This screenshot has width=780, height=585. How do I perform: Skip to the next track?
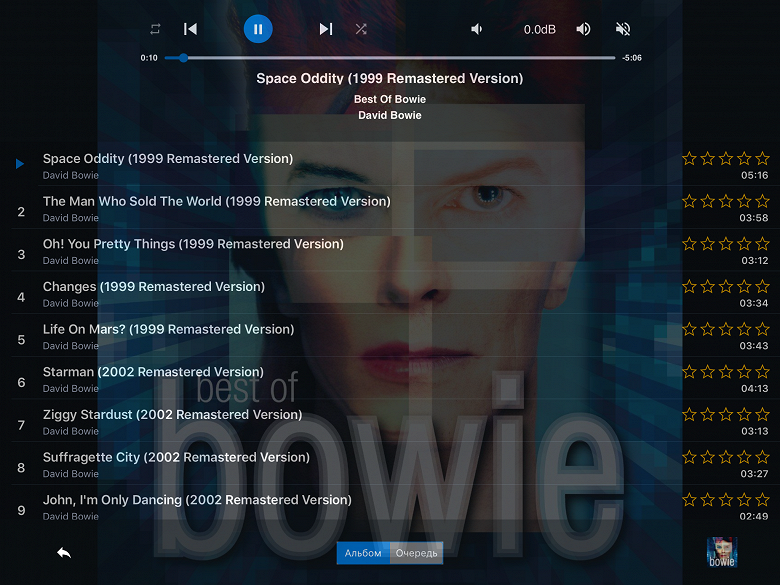[x=325, y=29]
